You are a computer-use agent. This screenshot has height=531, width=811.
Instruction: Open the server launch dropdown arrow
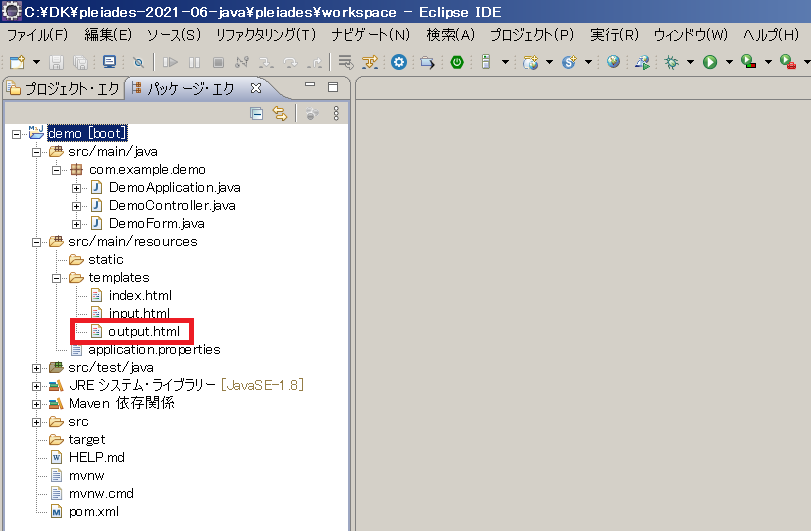[x=505, y=63]
